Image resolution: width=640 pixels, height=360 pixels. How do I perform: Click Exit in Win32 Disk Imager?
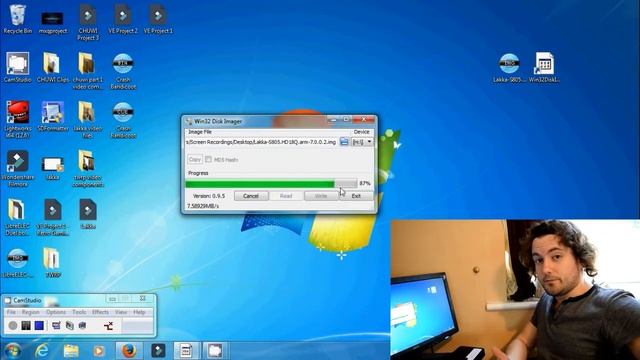[356, 196]
